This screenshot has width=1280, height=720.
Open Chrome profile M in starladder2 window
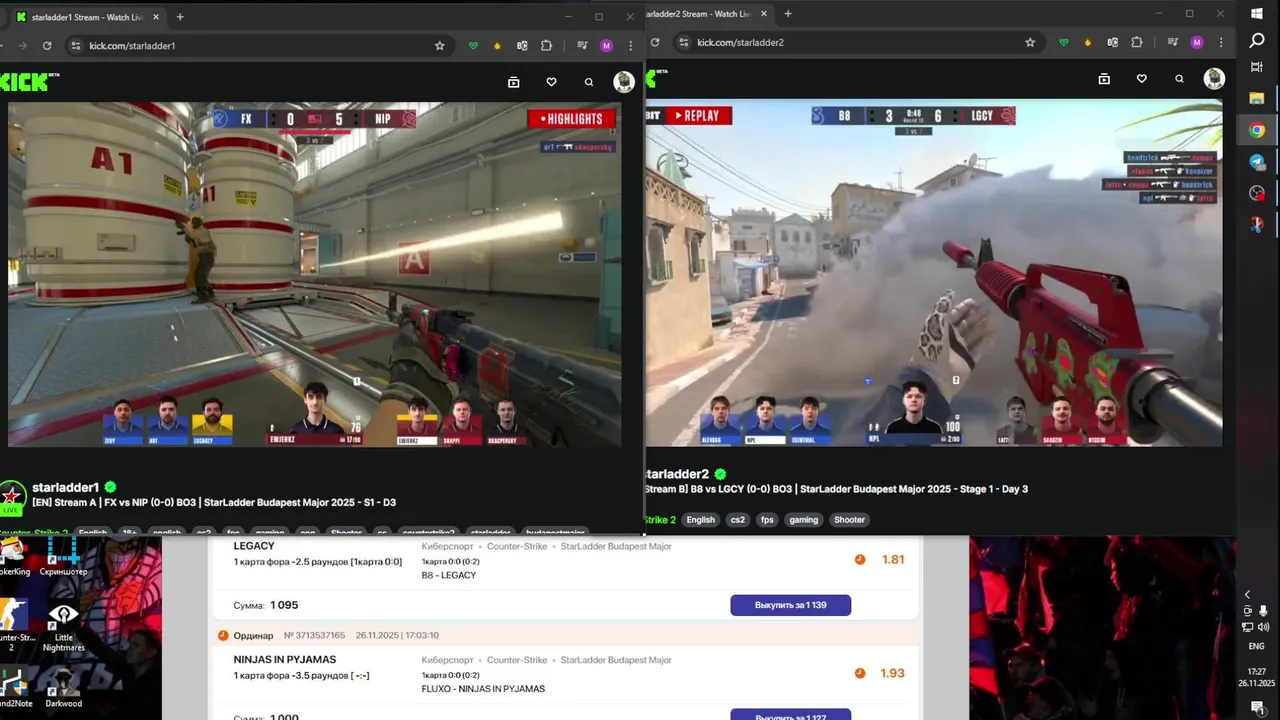click(1197, 42)
